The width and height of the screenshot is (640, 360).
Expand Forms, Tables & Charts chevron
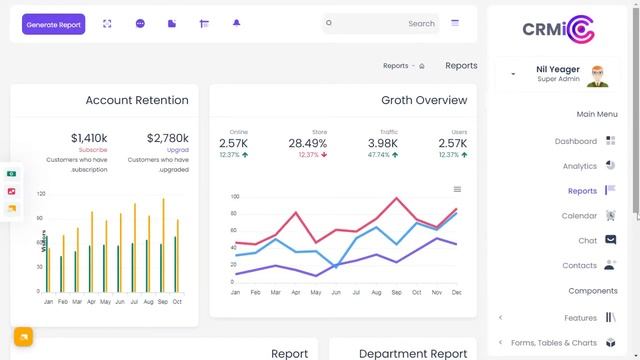tap(501, 342)
